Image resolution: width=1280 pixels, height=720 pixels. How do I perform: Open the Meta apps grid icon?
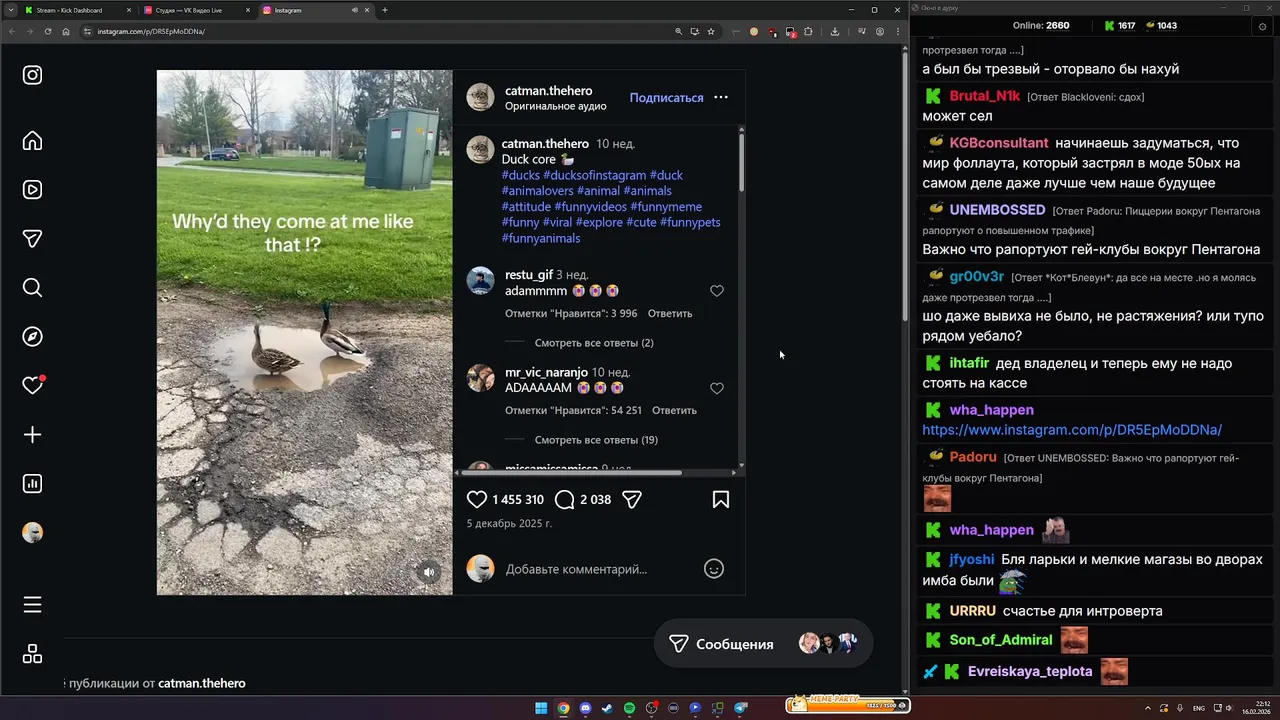pyautogui.click(x=32, y=654)
